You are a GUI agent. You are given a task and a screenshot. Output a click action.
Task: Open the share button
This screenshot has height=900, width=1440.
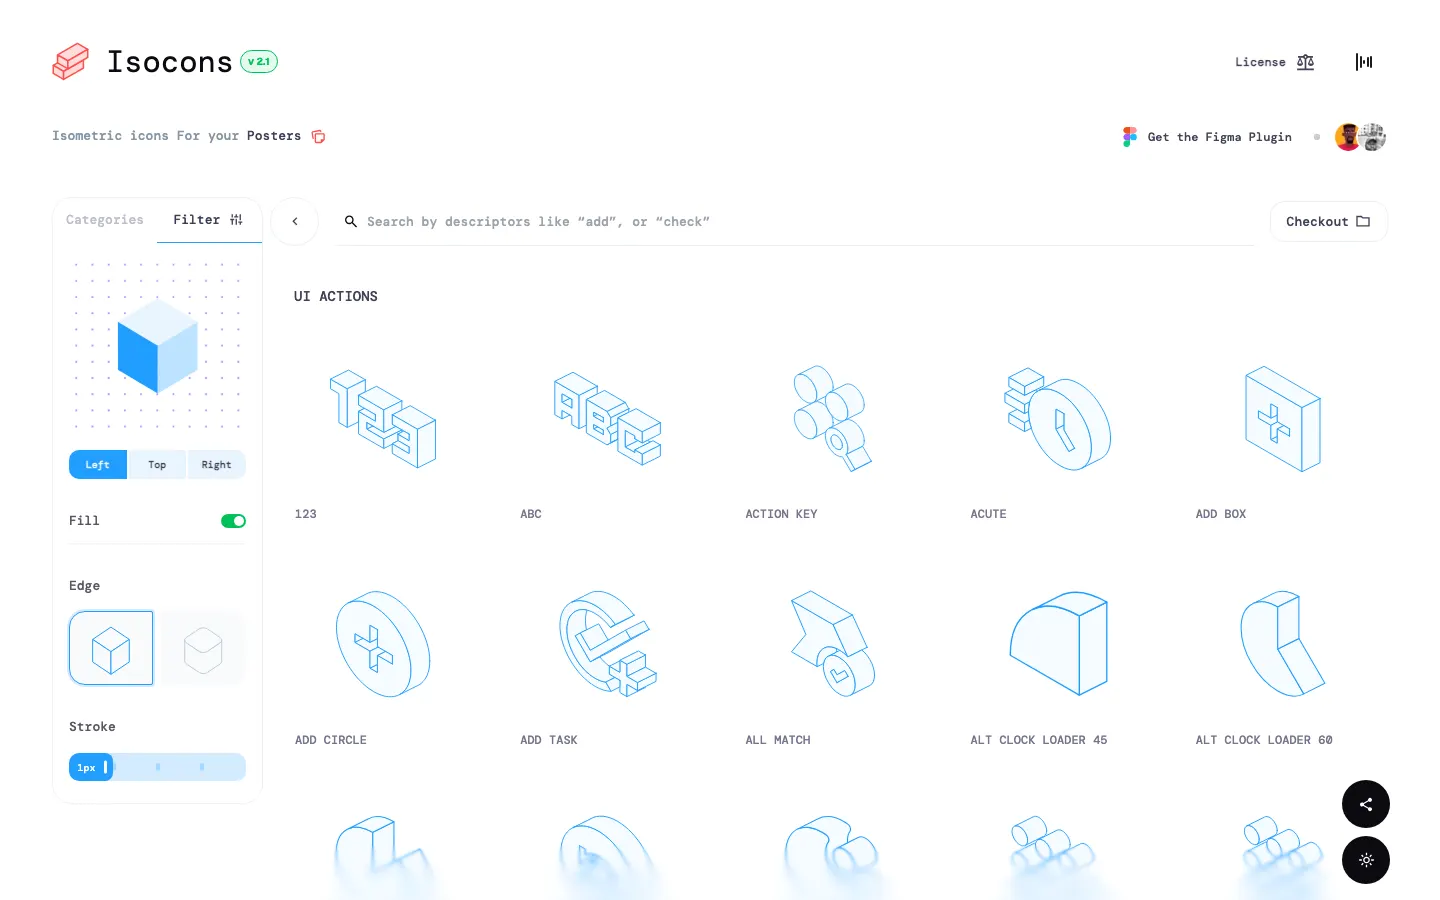pos(1365,804)
